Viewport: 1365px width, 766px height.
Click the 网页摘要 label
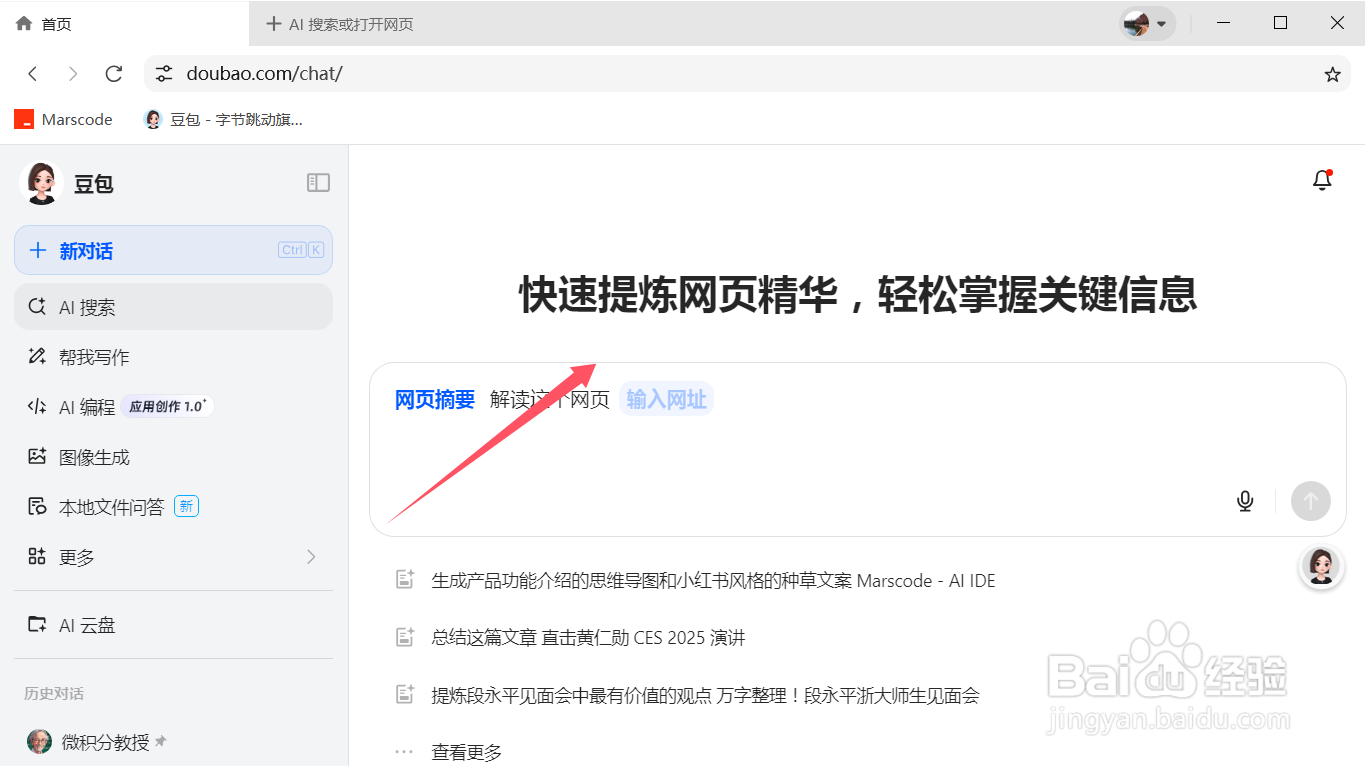[x=435, y=400]
